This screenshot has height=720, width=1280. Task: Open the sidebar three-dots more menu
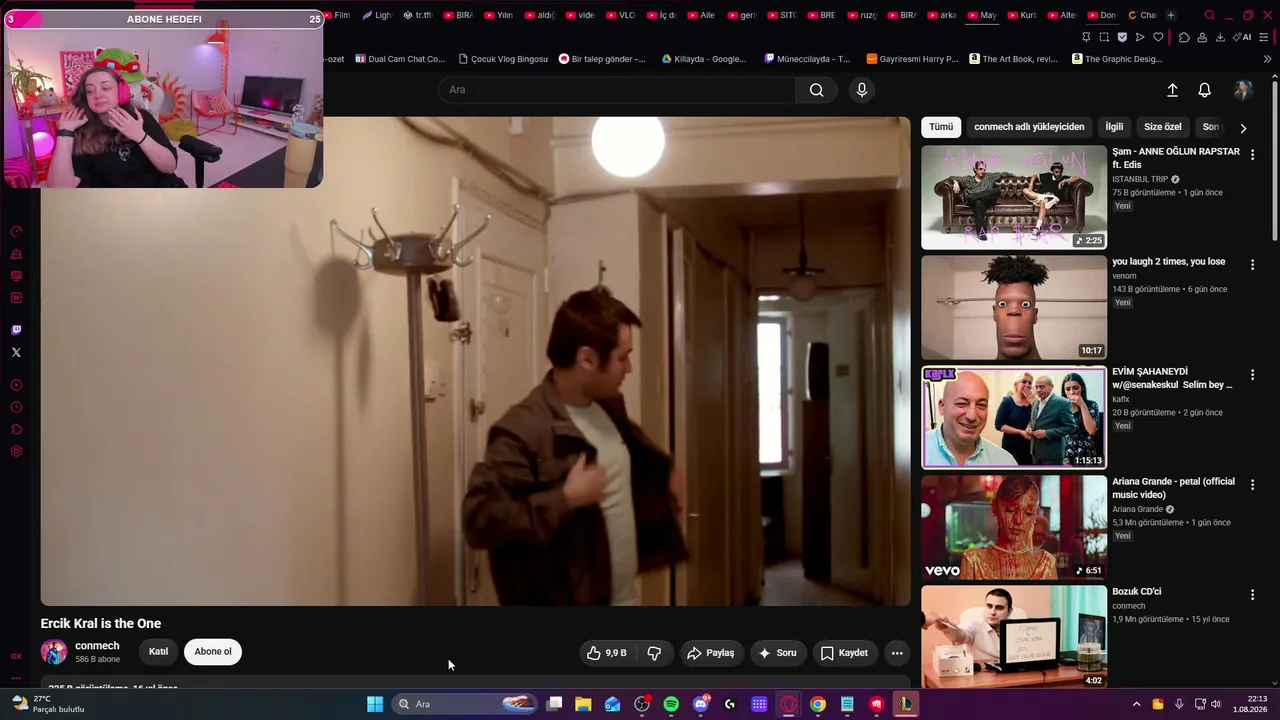(16, 678)
